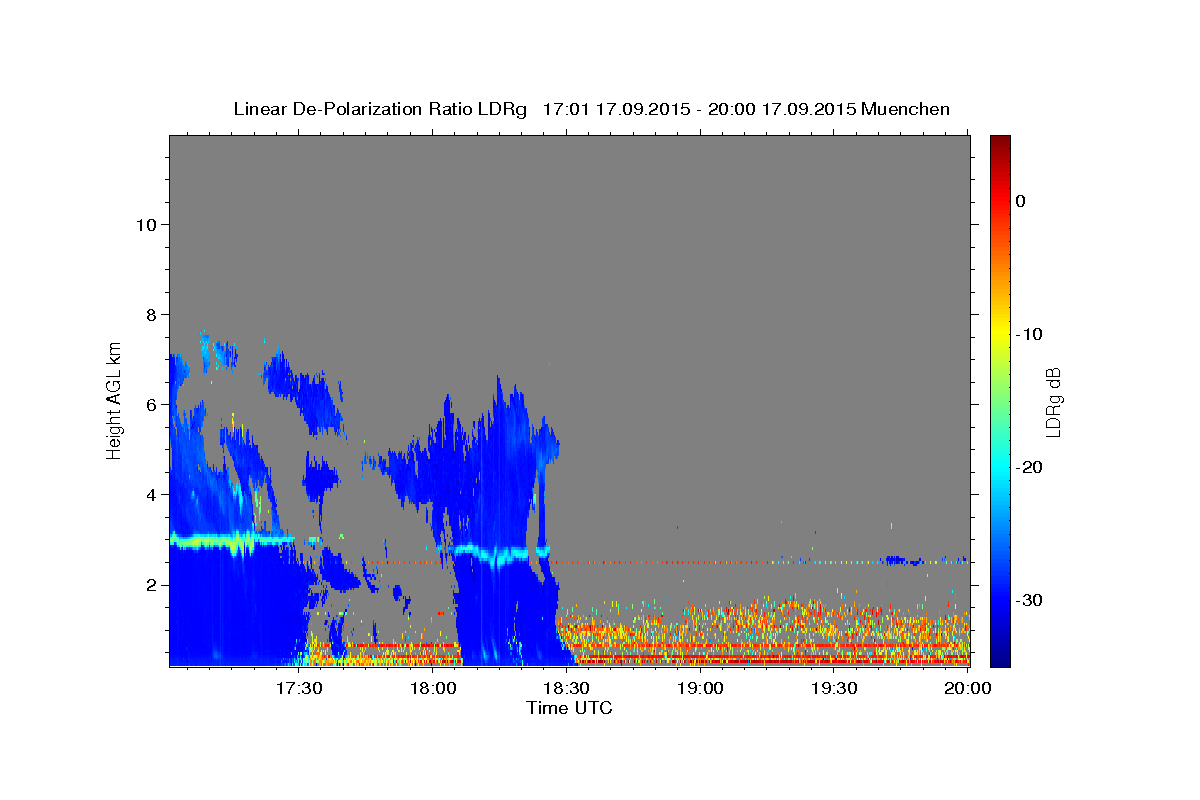Click the 'Time UTC' axis label
The image size is (1200, 800).
(569, 708)
